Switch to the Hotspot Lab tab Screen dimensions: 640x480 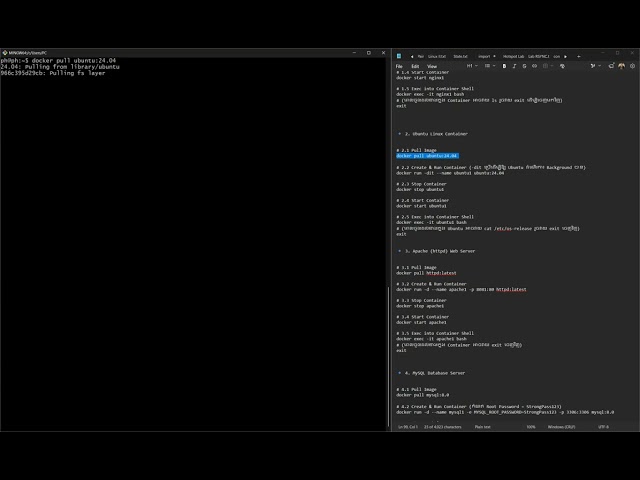coord(513,56)
